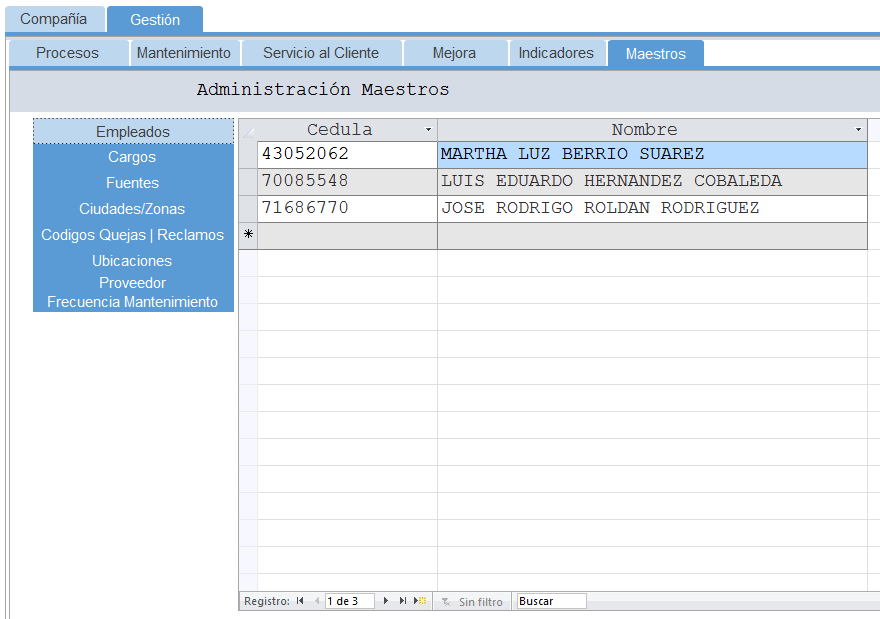Open the Ciudades/Zonas master list
Viewport: 880px width, 619px height.
coord(132,209)
